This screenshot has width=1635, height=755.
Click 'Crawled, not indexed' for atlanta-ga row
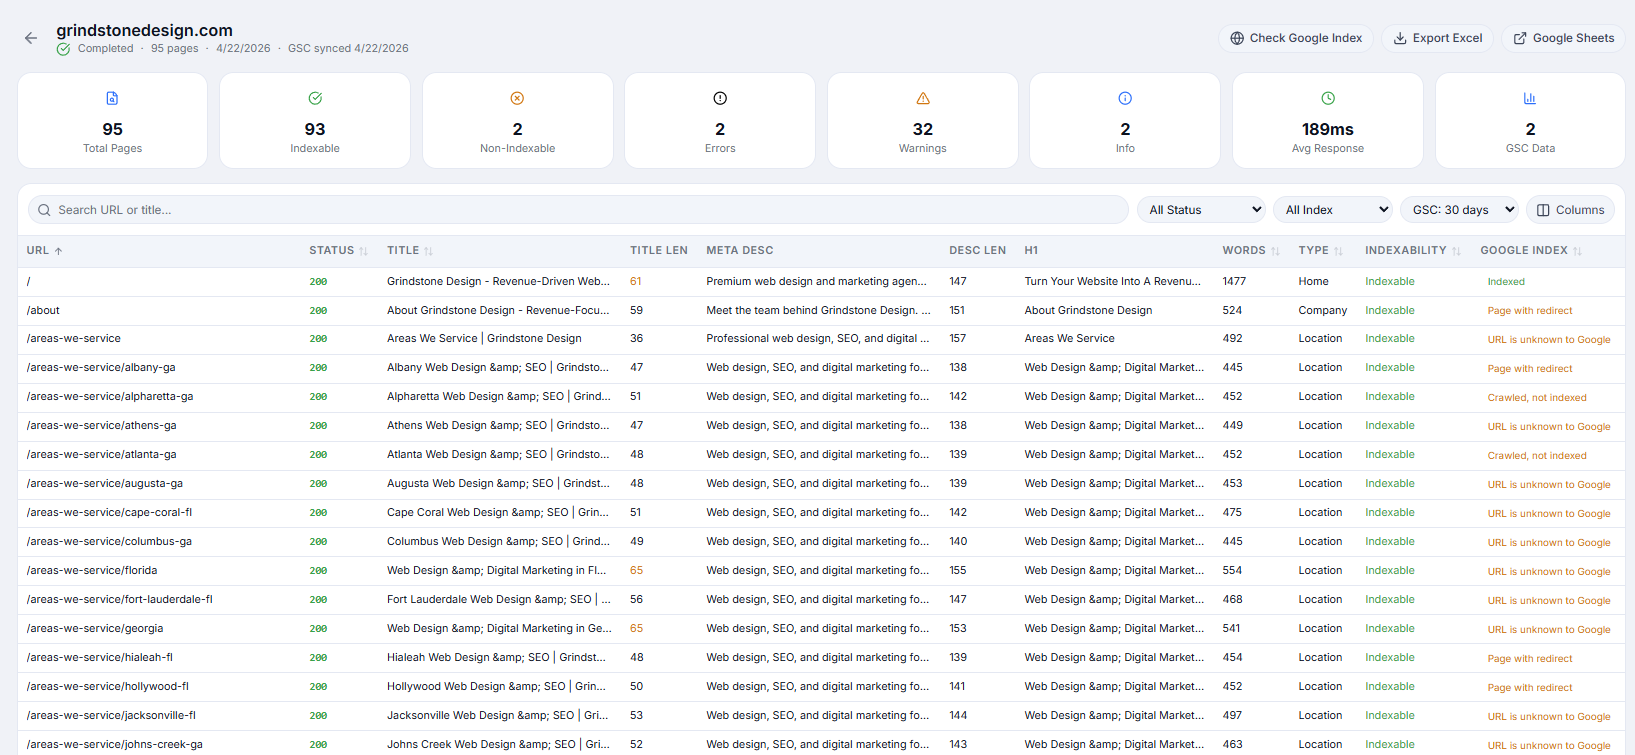pos(1537,456)
